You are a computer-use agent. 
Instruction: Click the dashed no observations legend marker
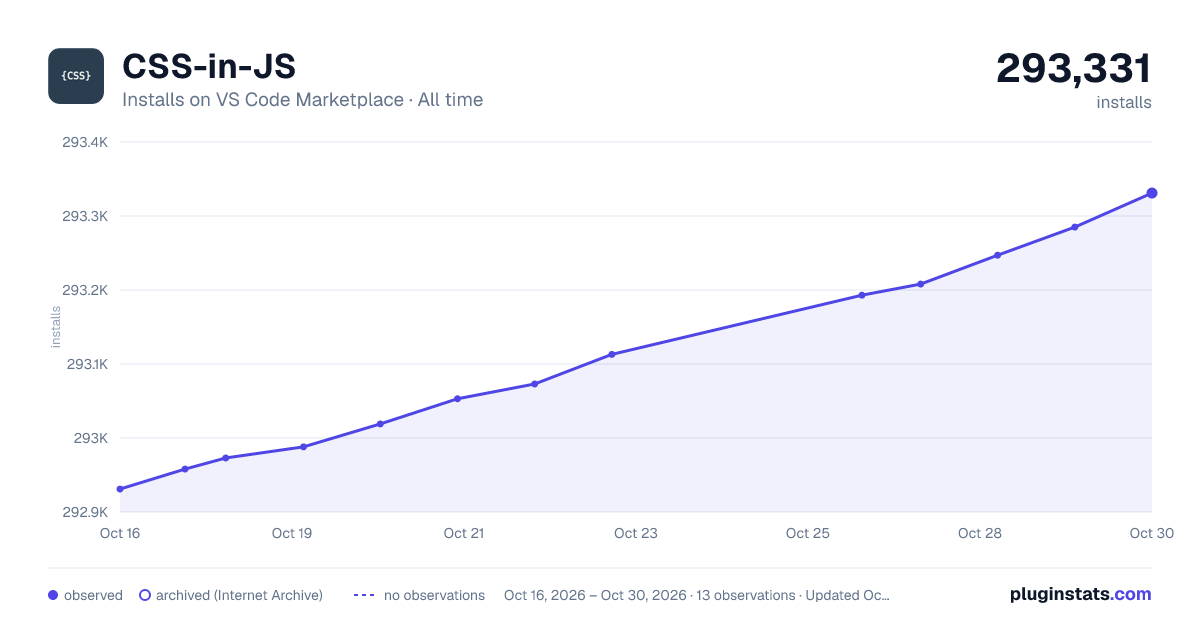[x=364, y=595]
